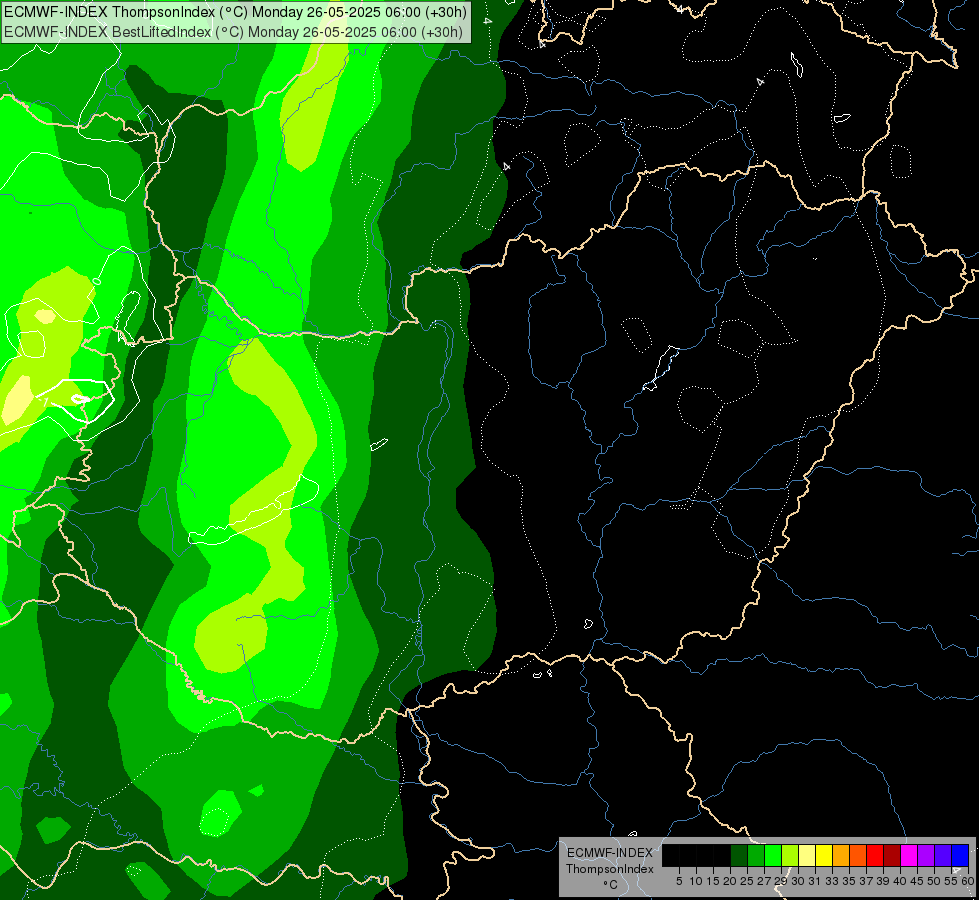The image size is (979, 900).
Task: Click the legend tick value 5
Action: click(679, 881)
